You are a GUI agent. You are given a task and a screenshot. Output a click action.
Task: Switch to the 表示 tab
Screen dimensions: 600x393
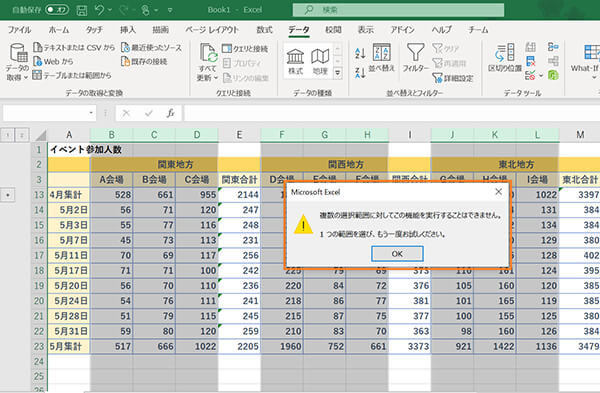[365, 30]
